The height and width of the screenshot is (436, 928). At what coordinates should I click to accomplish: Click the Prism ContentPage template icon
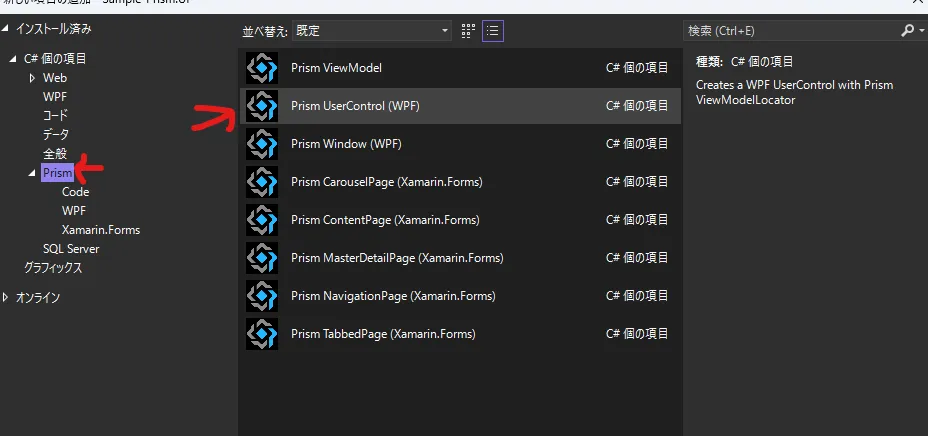click(x=262, y=220)
